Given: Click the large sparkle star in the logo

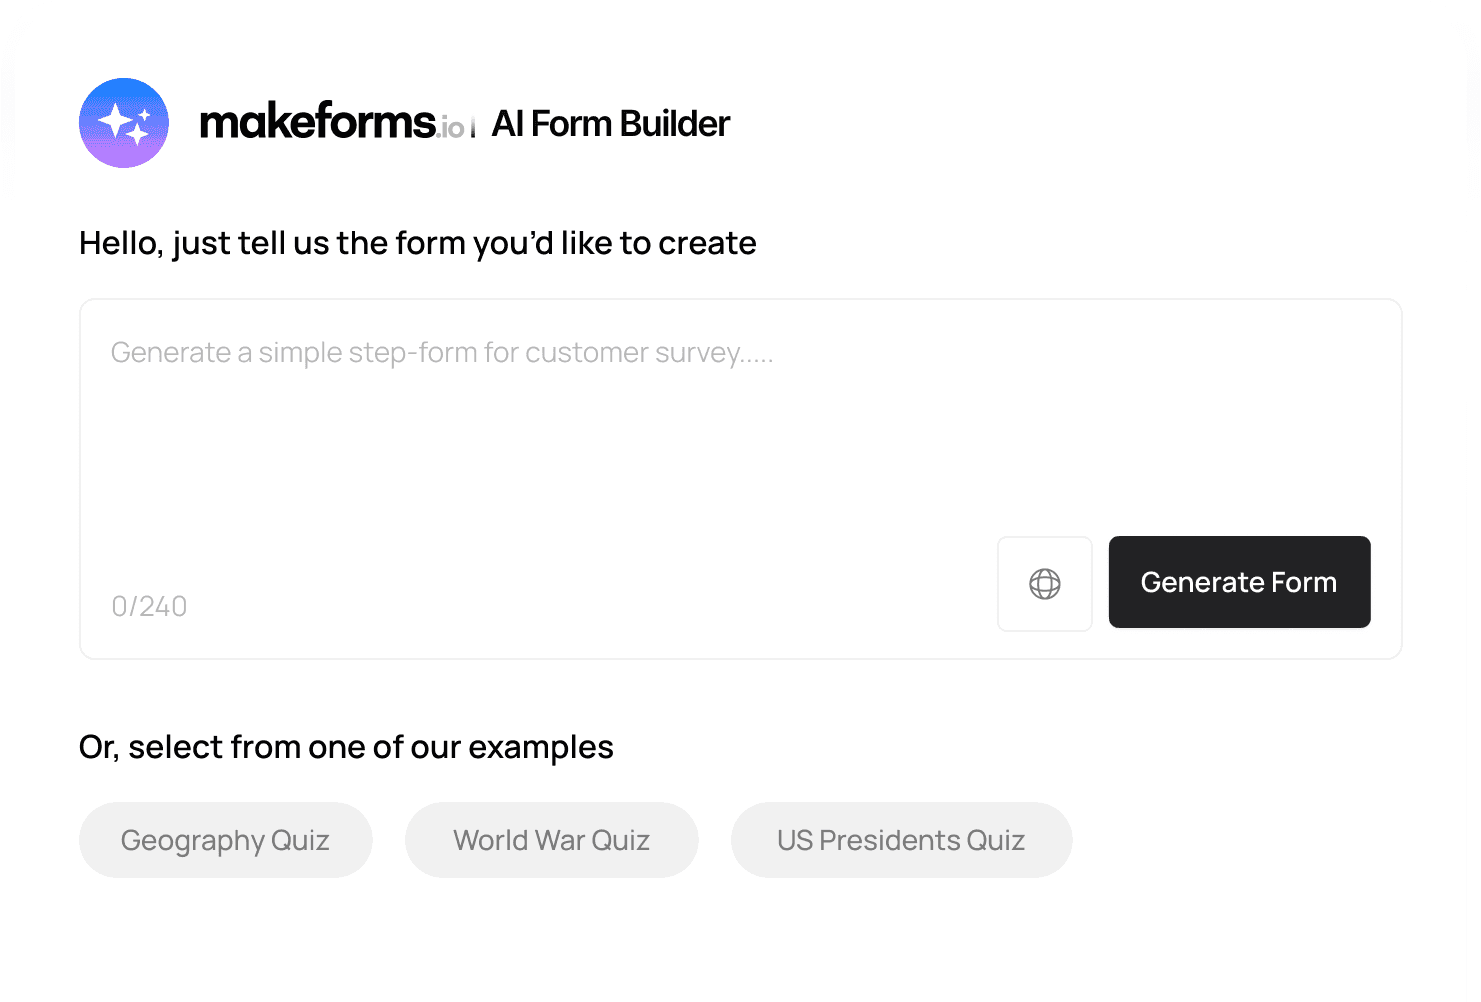Looking at the screenshot, I should coord(117,122).
